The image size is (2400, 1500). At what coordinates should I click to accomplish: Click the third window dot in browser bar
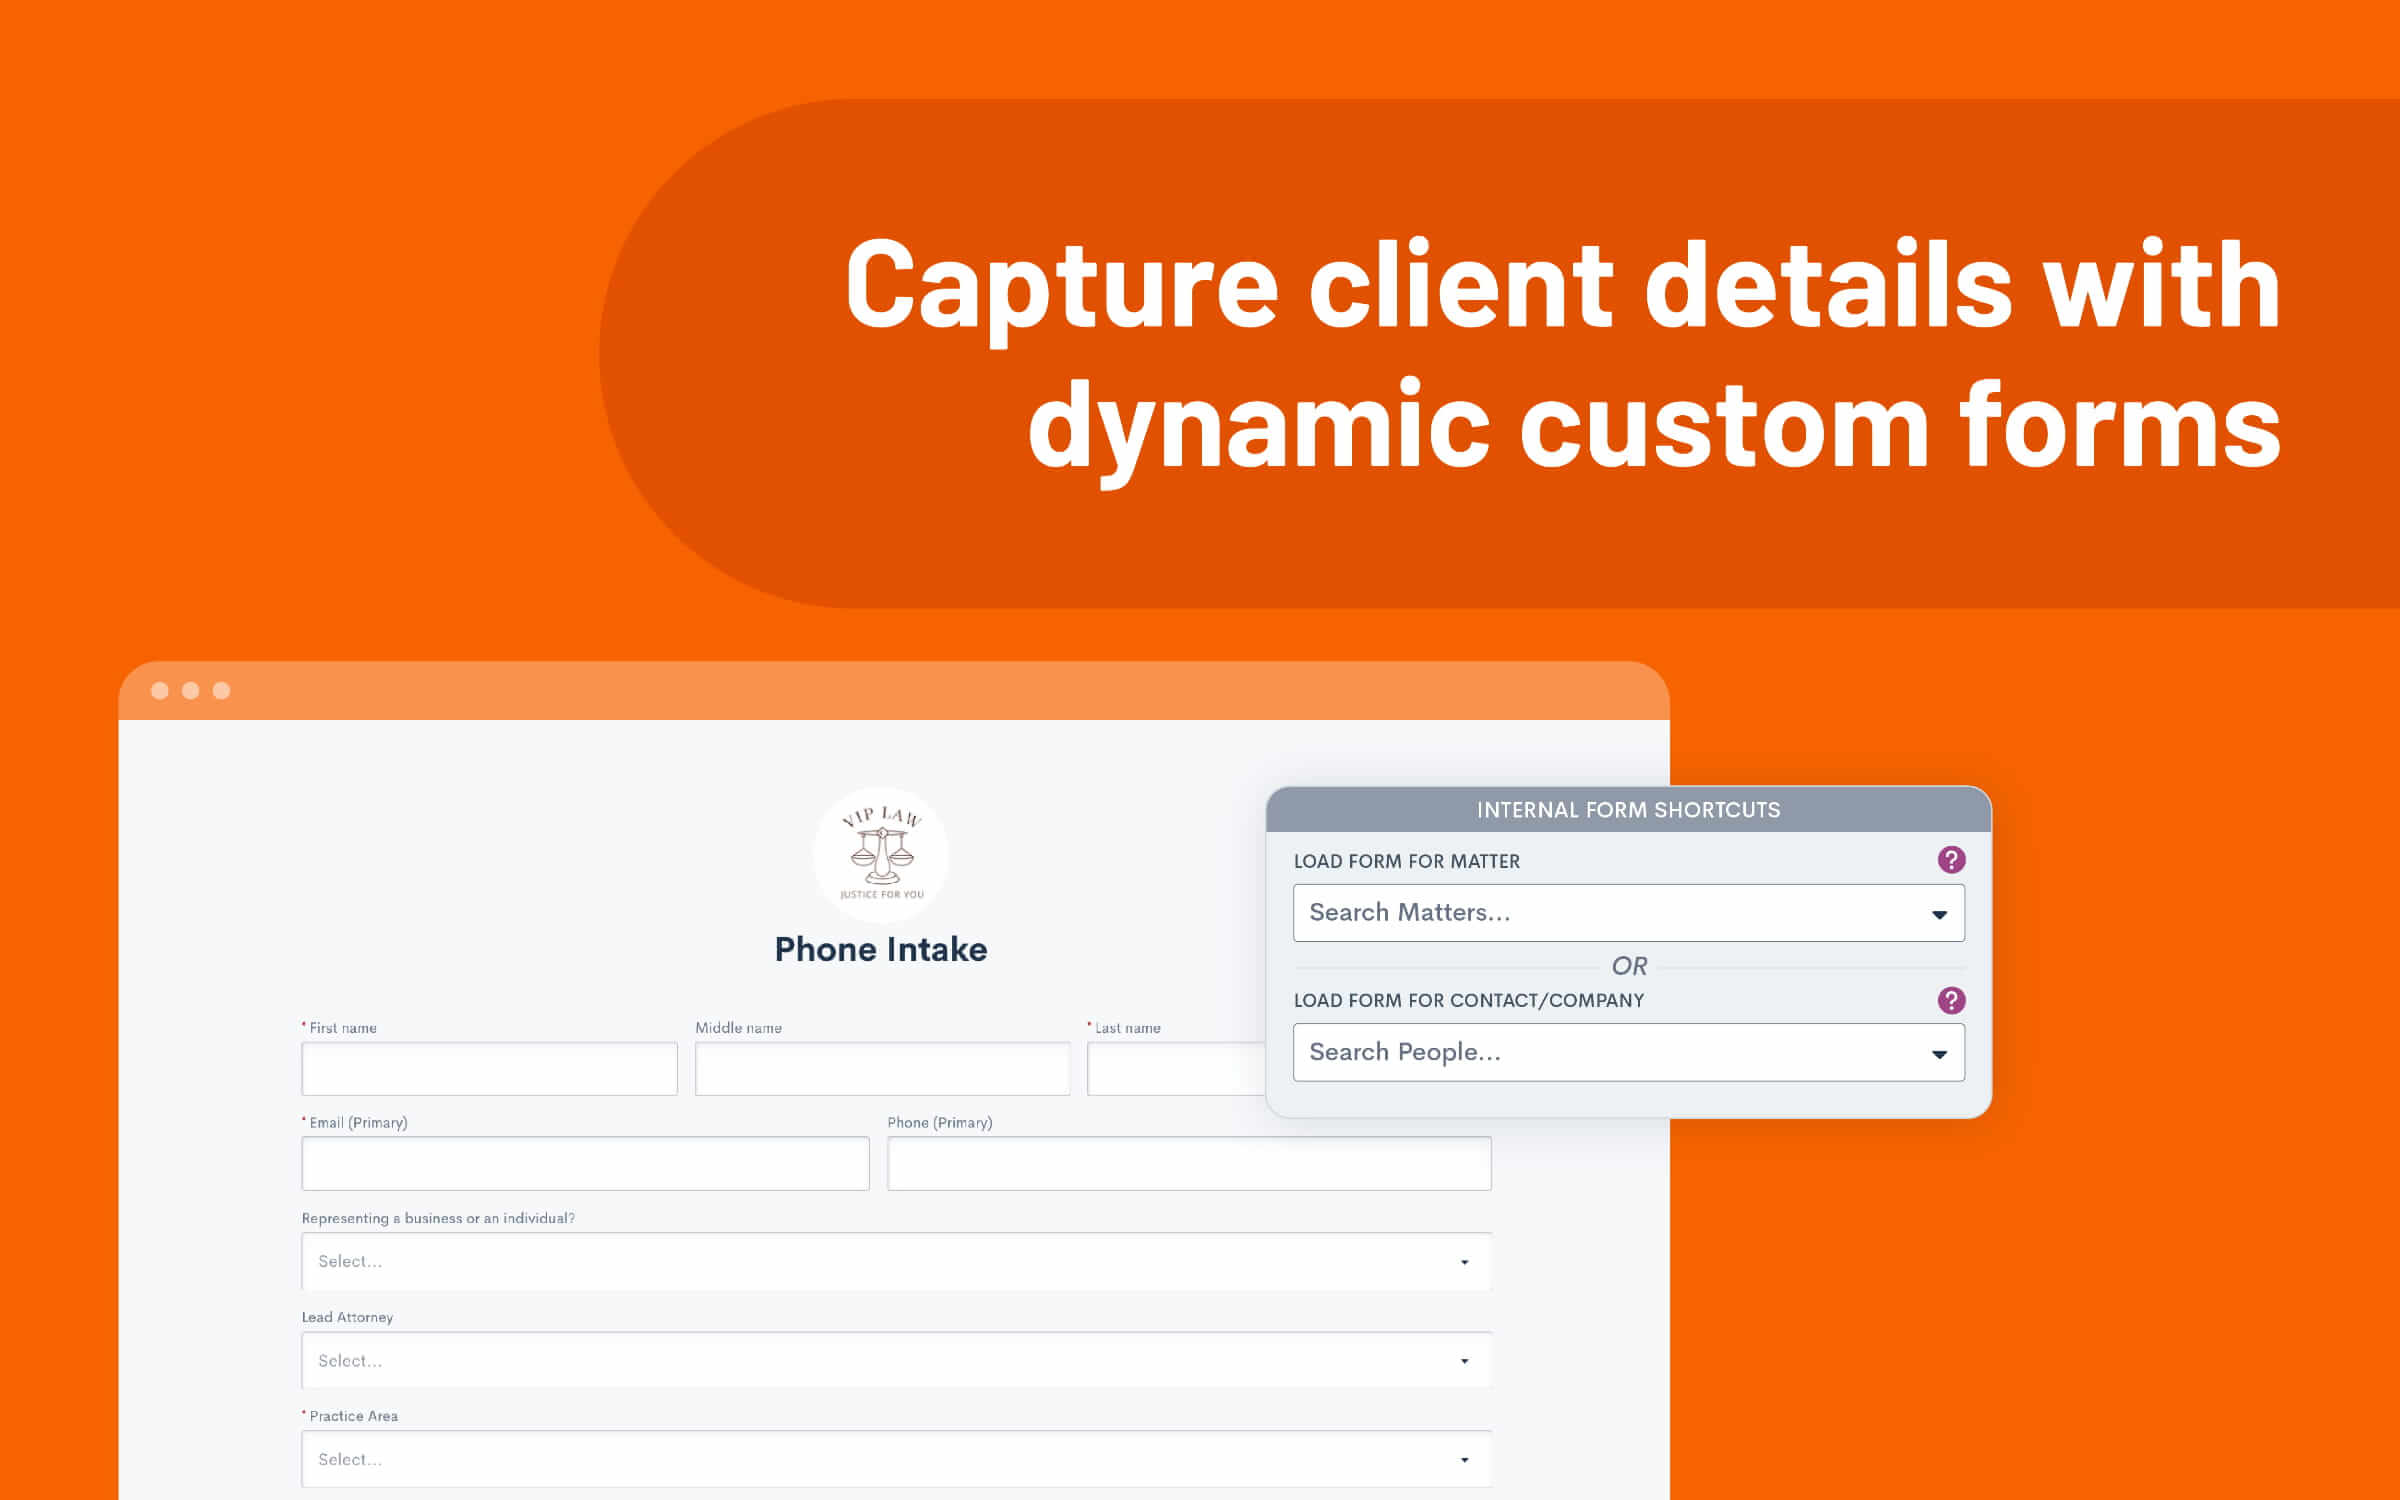click(x=222, y=691)
